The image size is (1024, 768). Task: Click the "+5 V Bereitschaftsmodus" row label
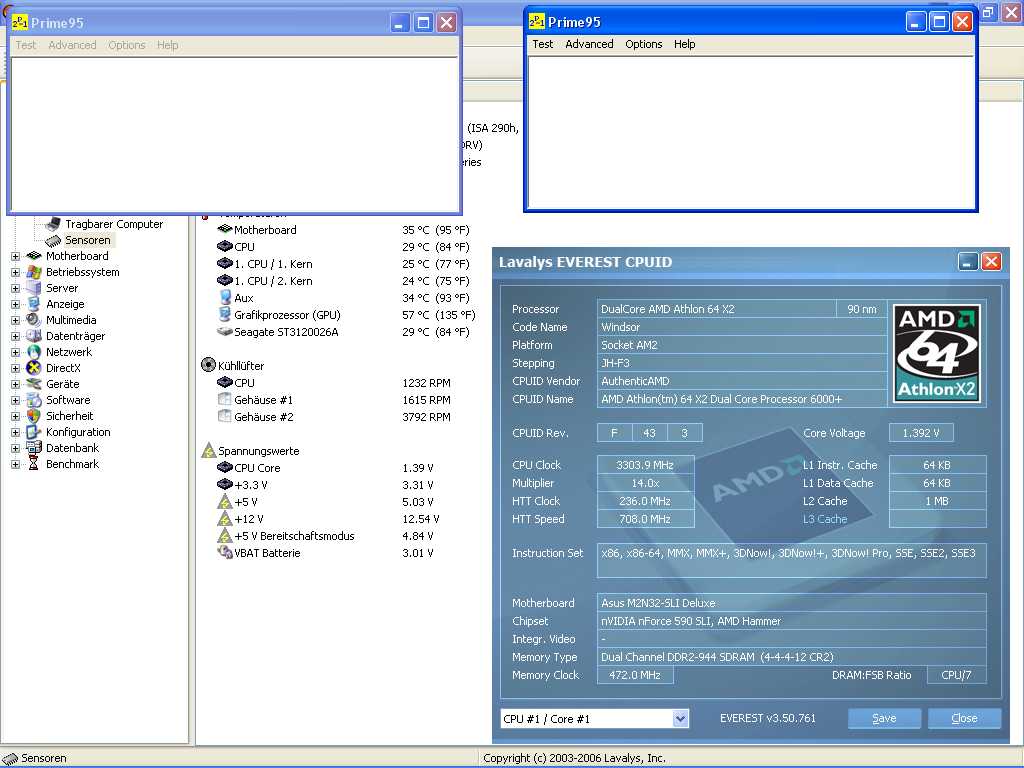click(x=295, y=536)
